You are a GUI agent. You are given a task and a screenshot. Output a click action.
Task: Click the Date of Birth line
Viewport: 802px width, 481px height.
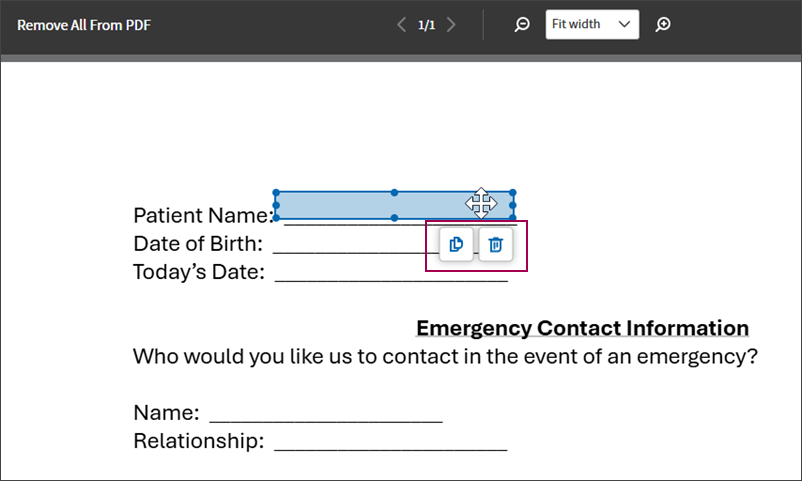pyautogui.click(x=355, y=251)
